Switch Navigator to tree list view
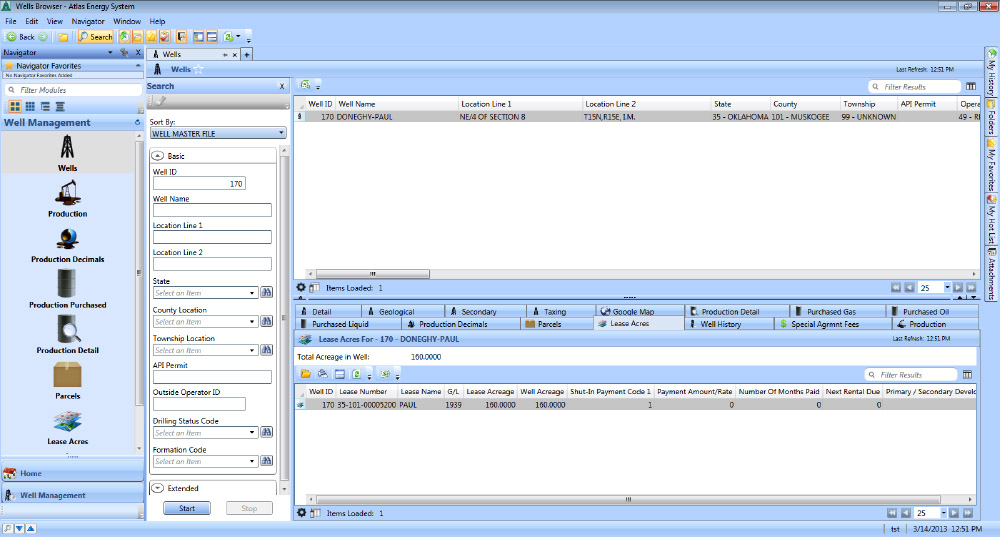Screen dimensions: 1000x537 coord(45,107)
